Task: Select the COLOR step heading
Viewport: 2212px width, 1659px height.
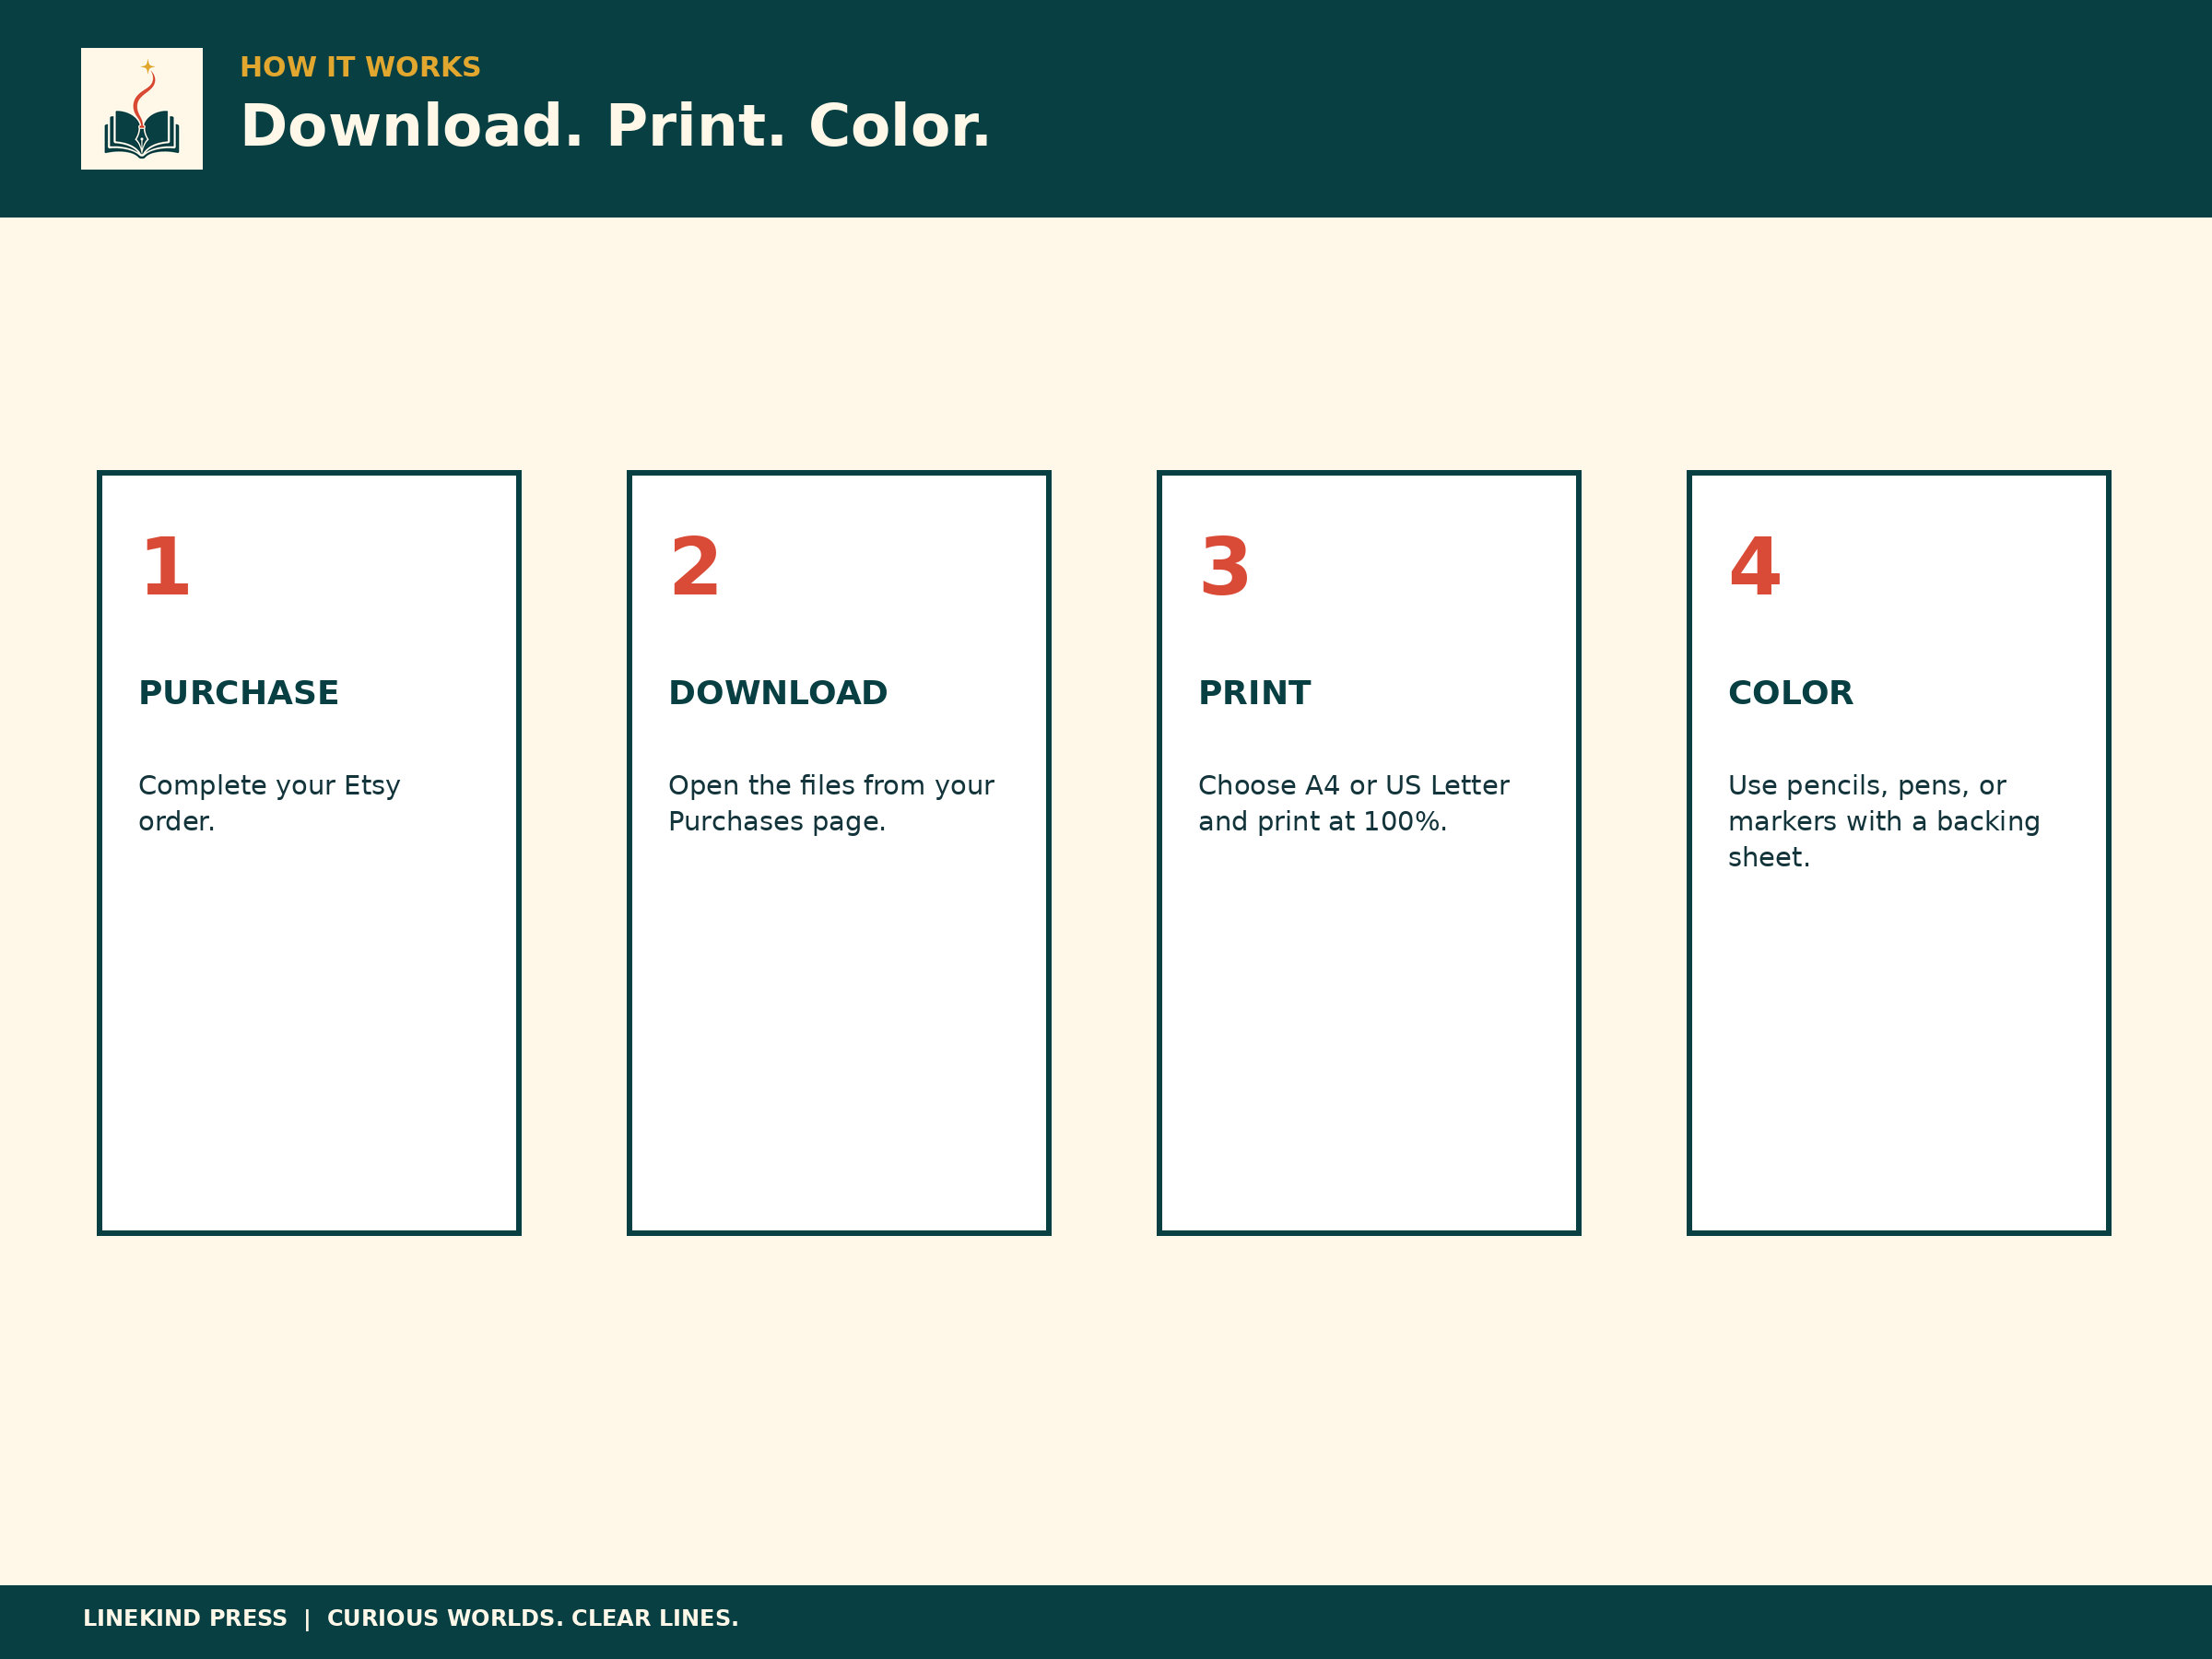Action: tap(1790, 692)
